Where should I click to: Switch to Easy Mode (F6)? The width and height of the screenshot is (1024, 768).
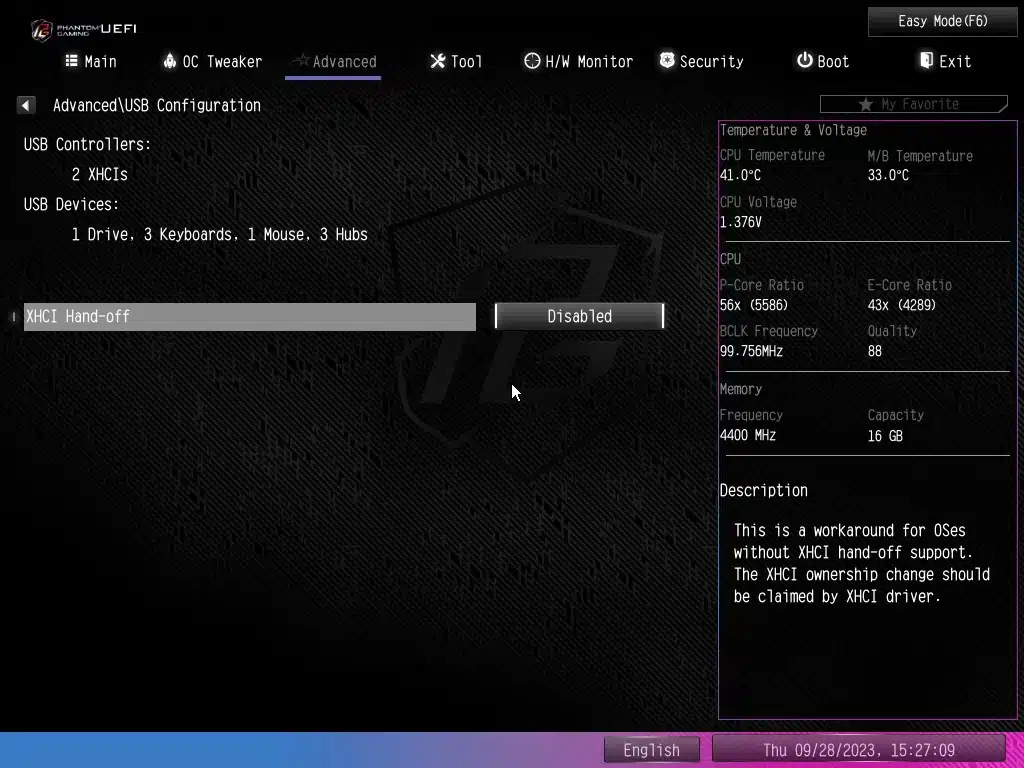coord(942,21)
